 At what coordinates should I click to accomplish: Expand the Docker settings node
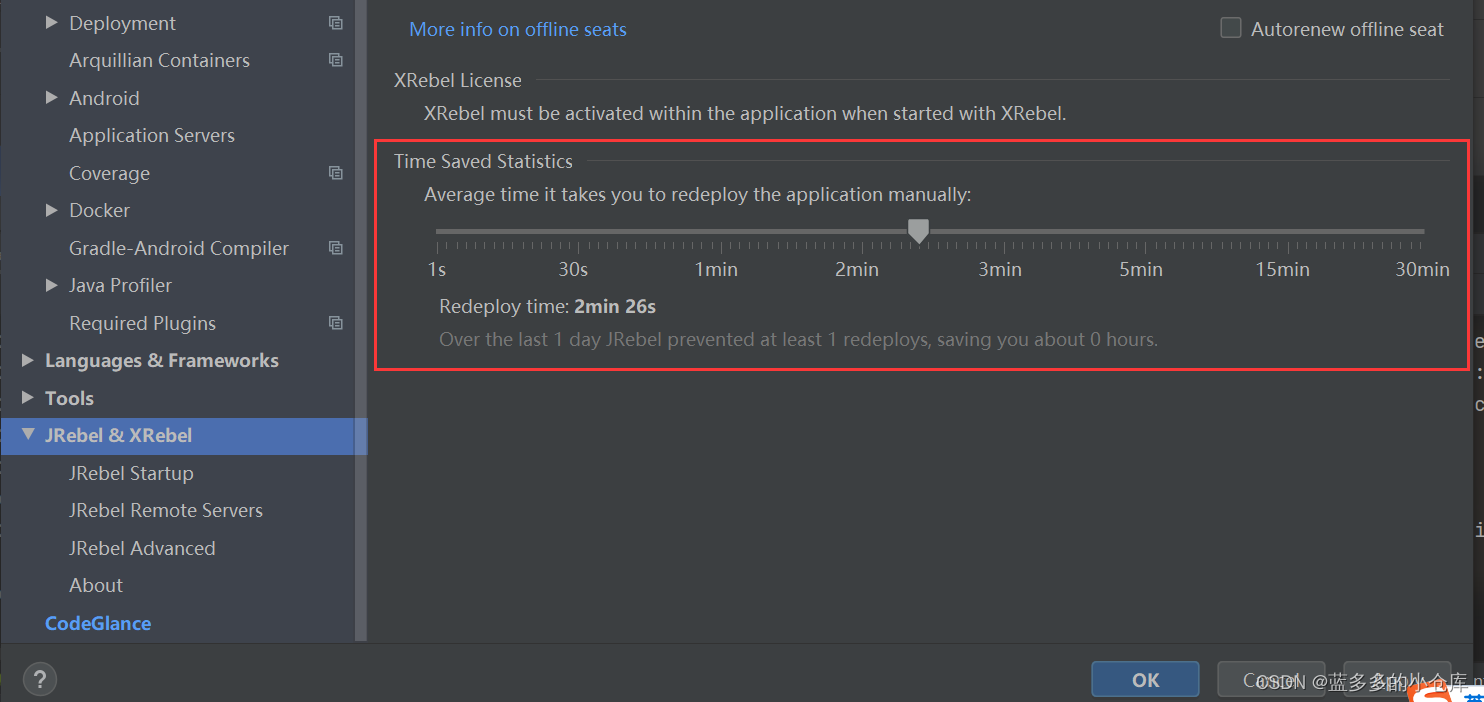tap(52, 210)
